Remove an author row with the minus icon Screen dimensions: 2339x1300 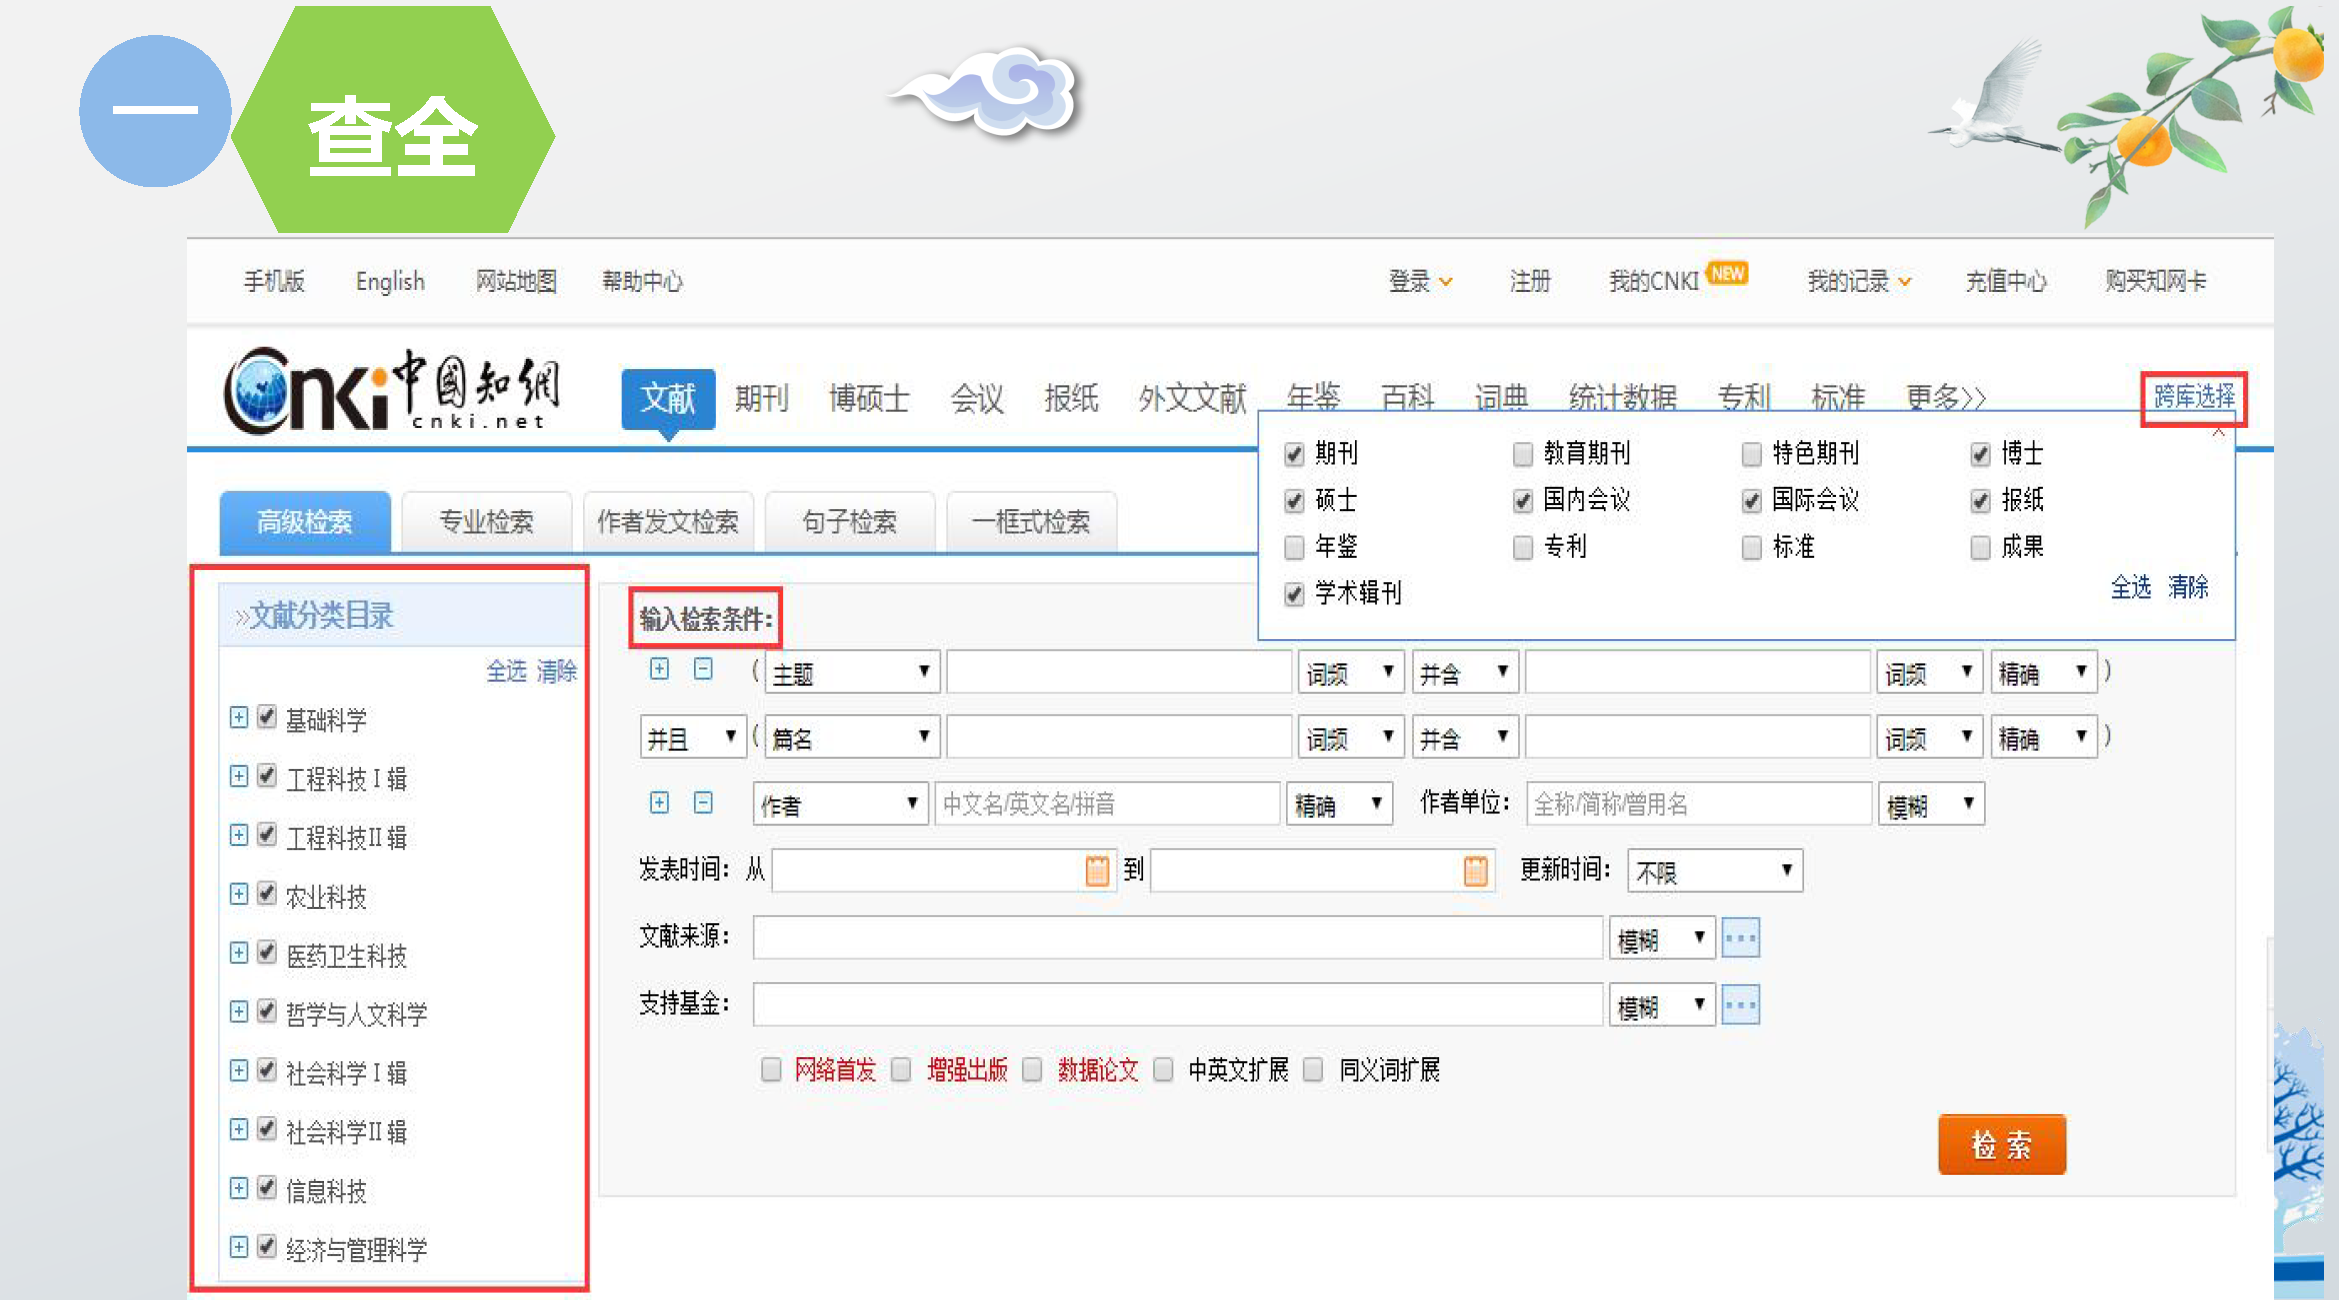[703, 803]
